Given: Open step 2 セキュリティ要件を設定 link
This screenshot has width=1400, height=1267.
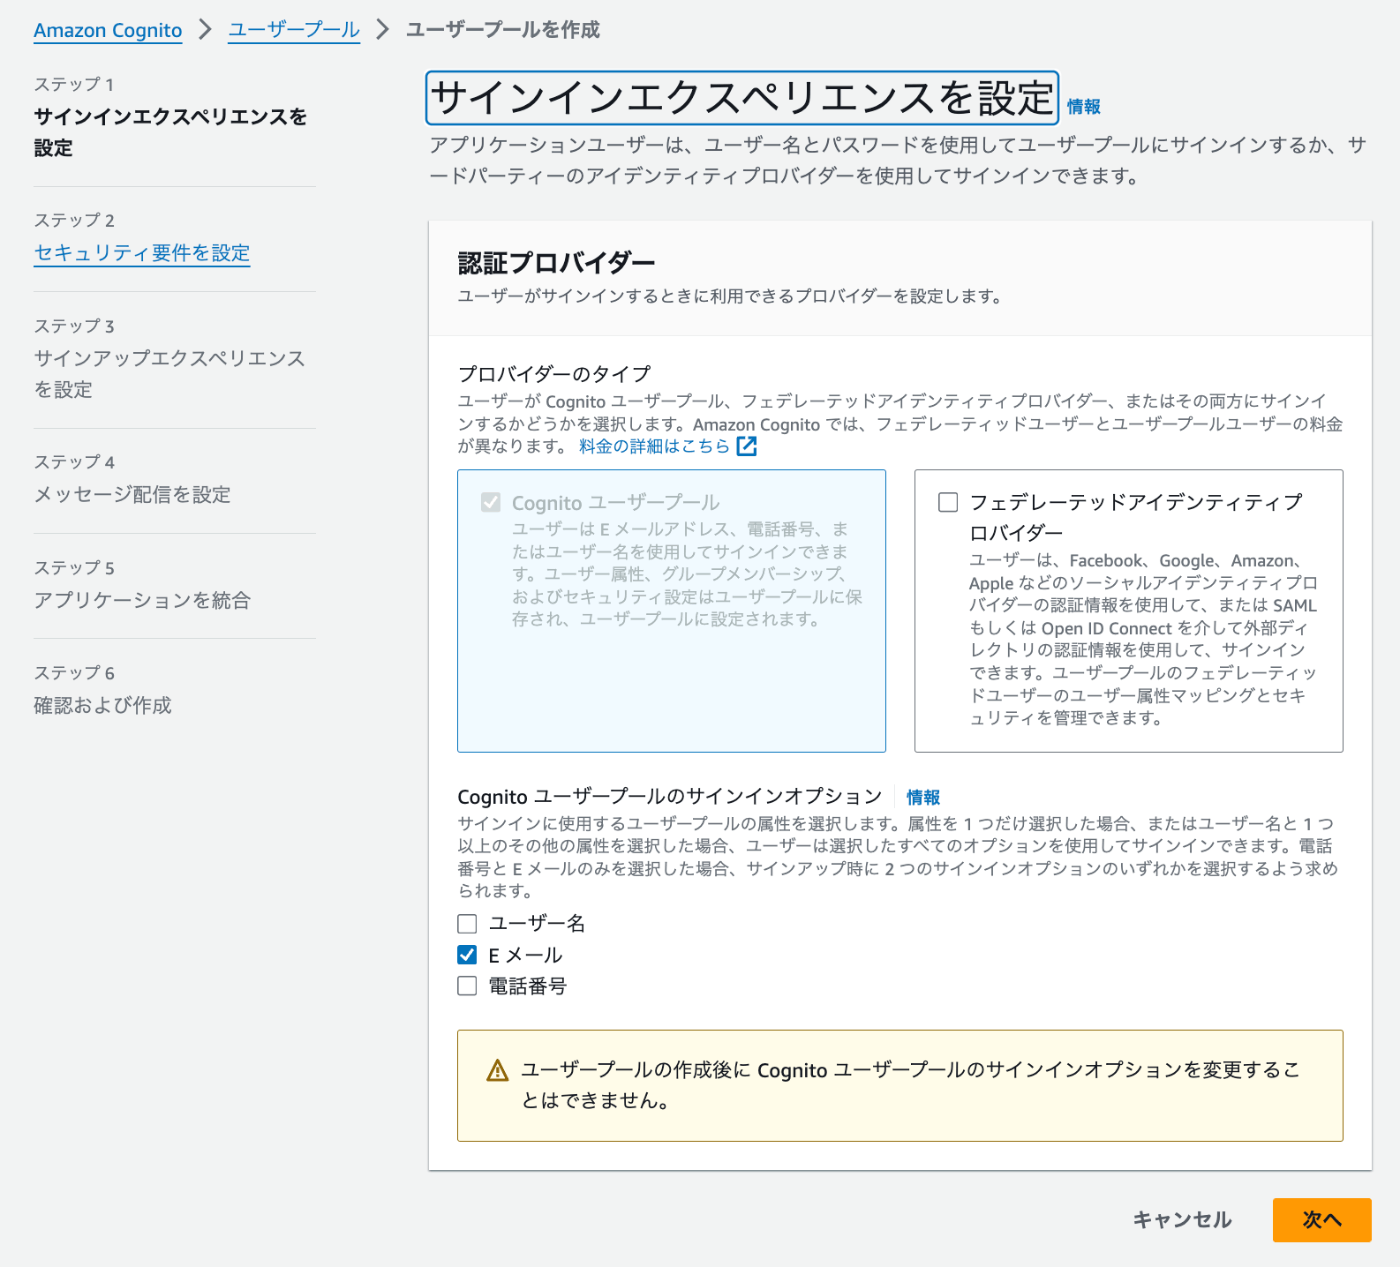Looking at the screenshot, I should pos(142,253).
